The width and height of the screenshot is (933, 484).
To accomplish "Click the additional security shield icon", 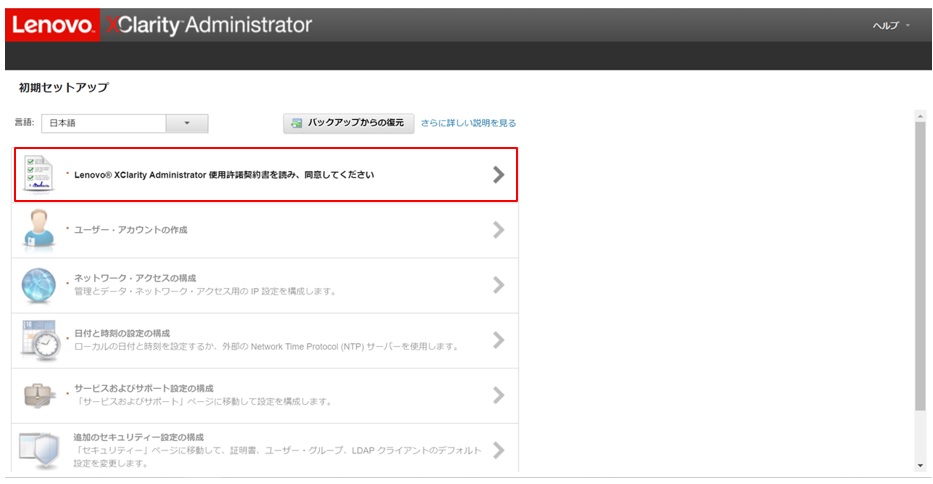I will (x=39, y=451).
